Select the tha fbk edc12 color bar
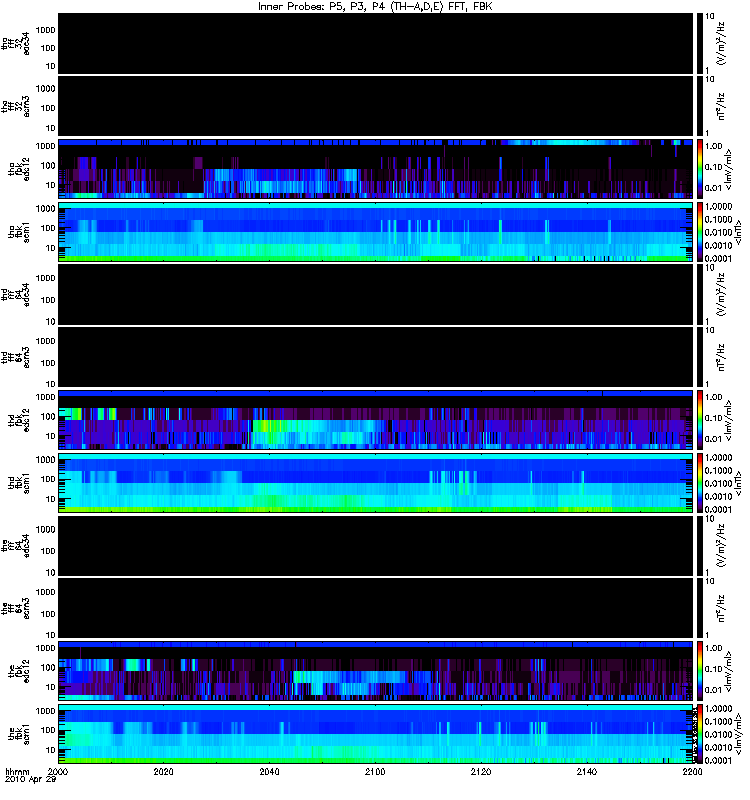The width and height of the screenshot is (750, 800). pyautogui.click(x=699, y=168)
